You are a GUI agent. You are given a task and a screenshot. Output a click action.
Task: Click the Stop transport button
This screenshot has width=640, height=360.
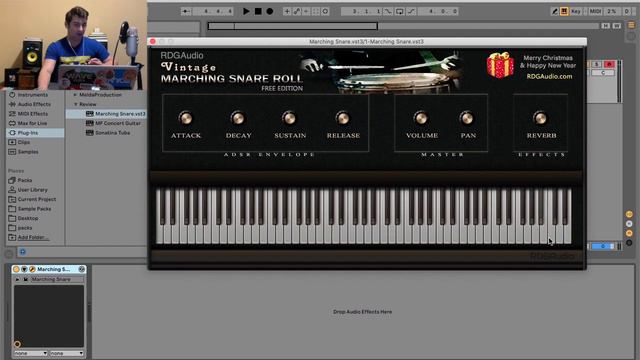[x=258, y=11]
